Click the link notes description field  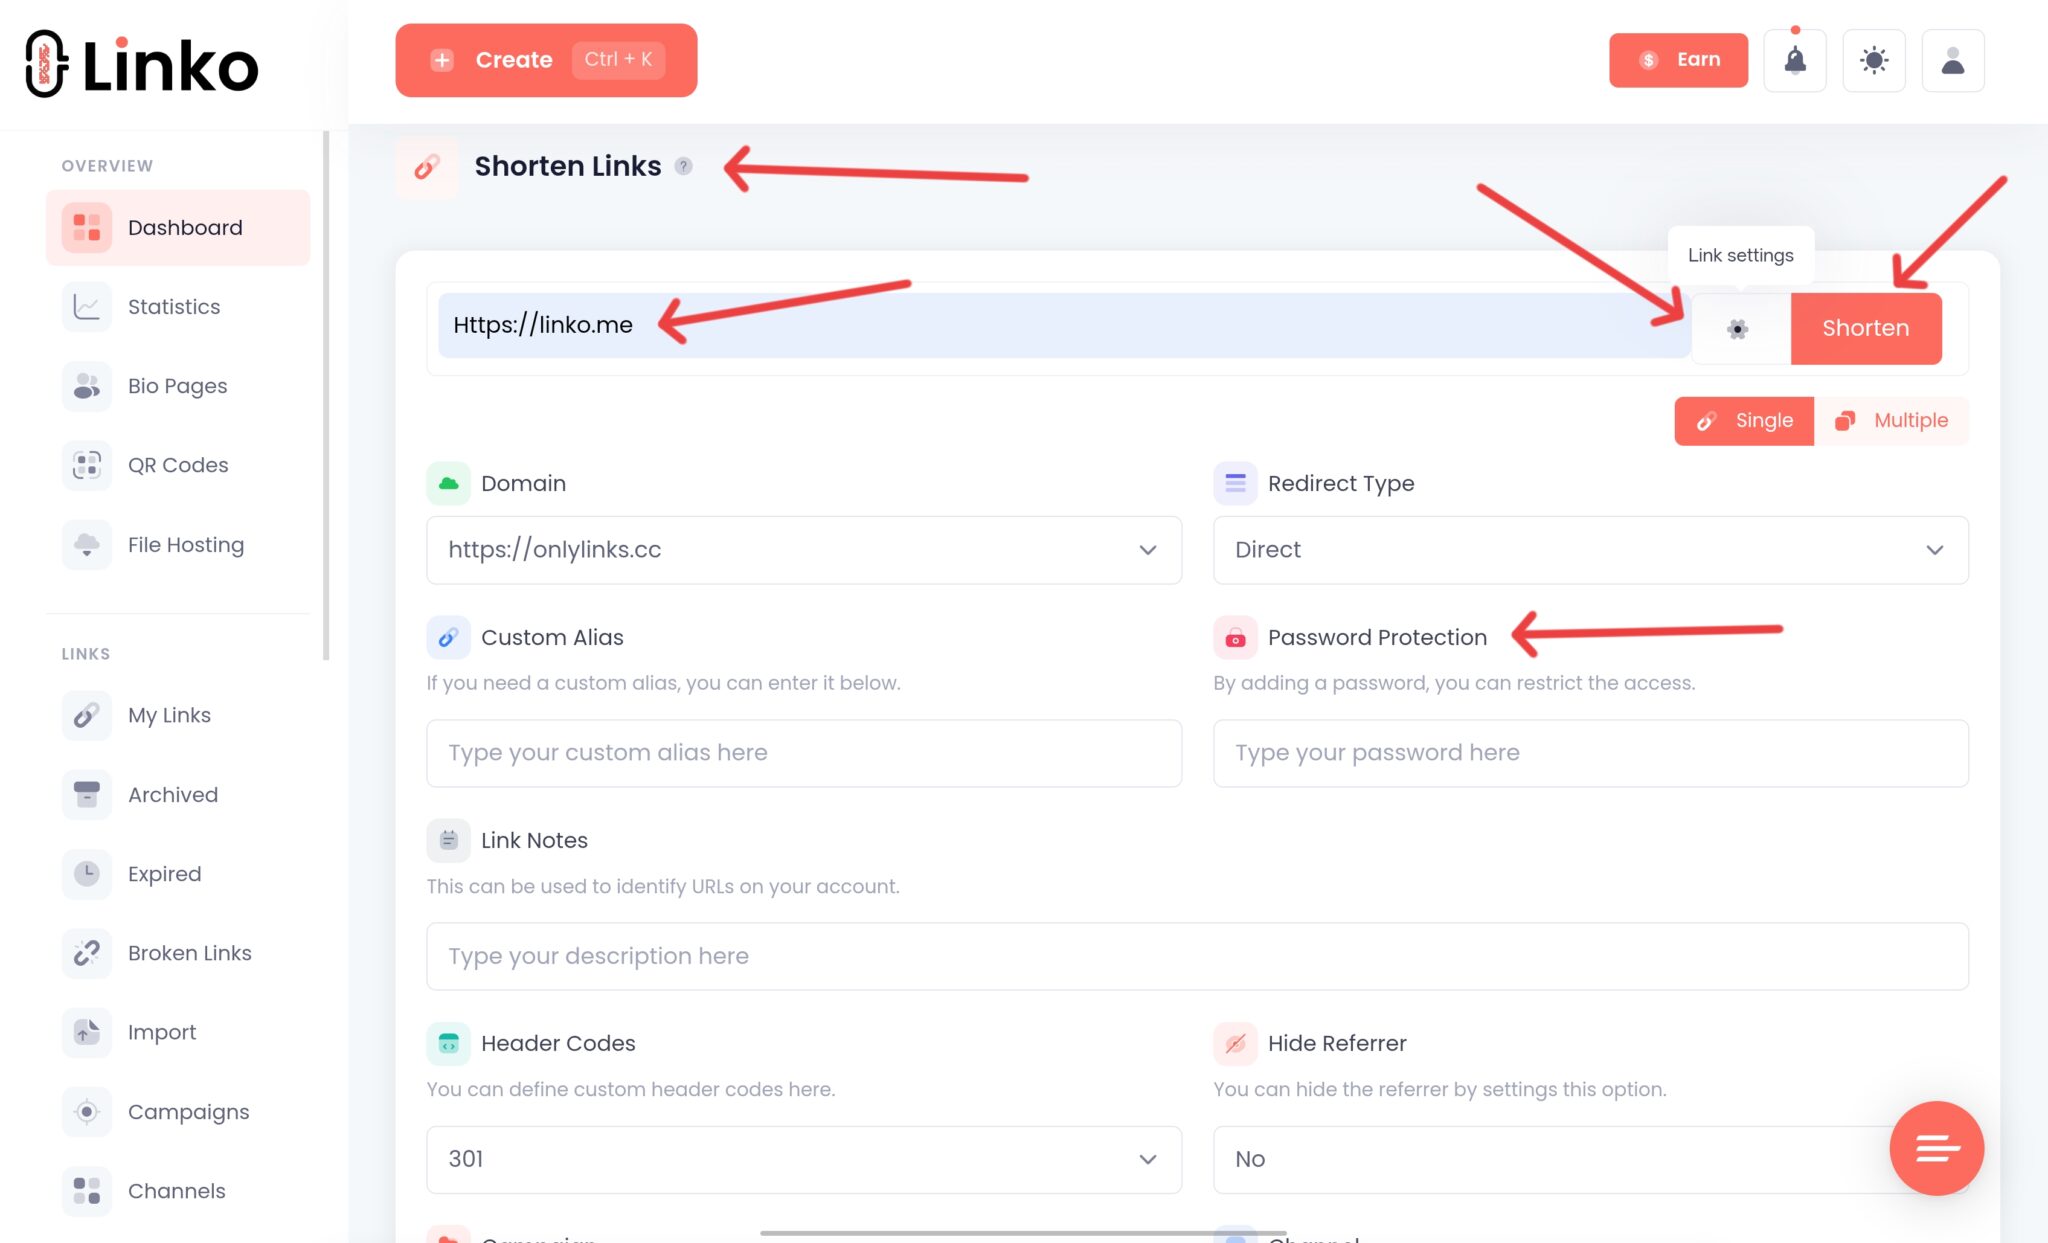[x=1197, y=956]
